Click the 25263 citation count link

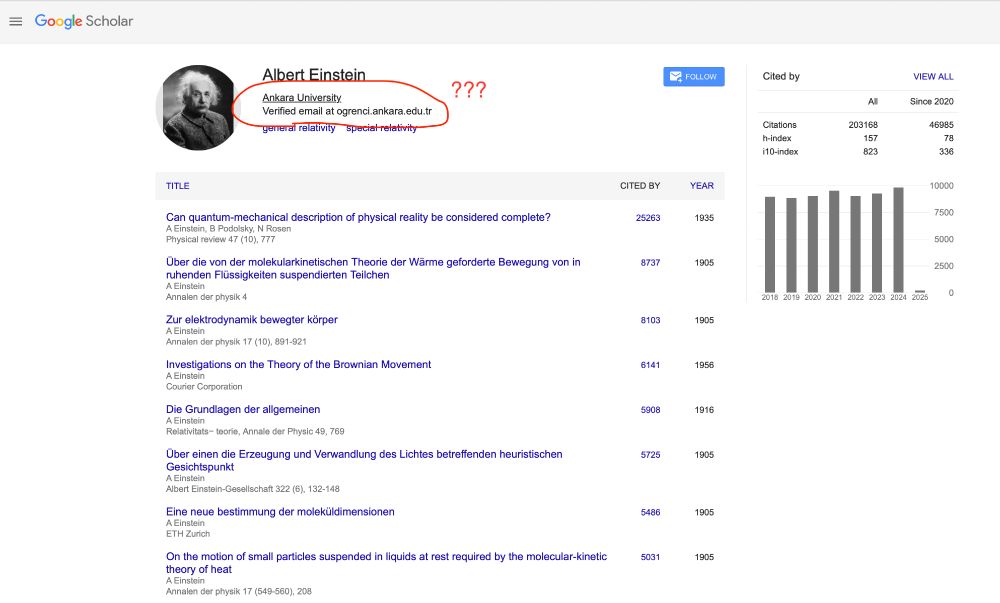pyautogui.click(x=650, y=218)
